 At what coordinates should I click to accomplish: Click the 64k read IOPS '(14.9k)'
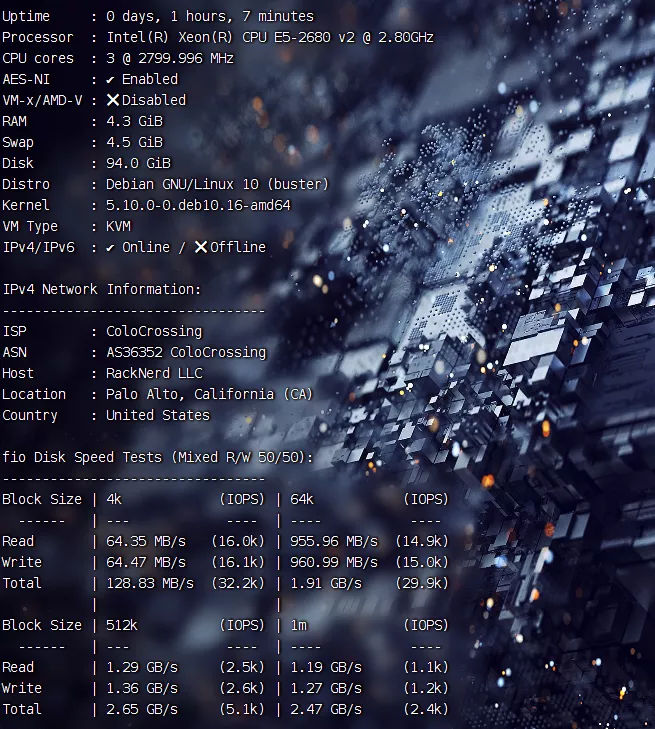tap(422, 541)
